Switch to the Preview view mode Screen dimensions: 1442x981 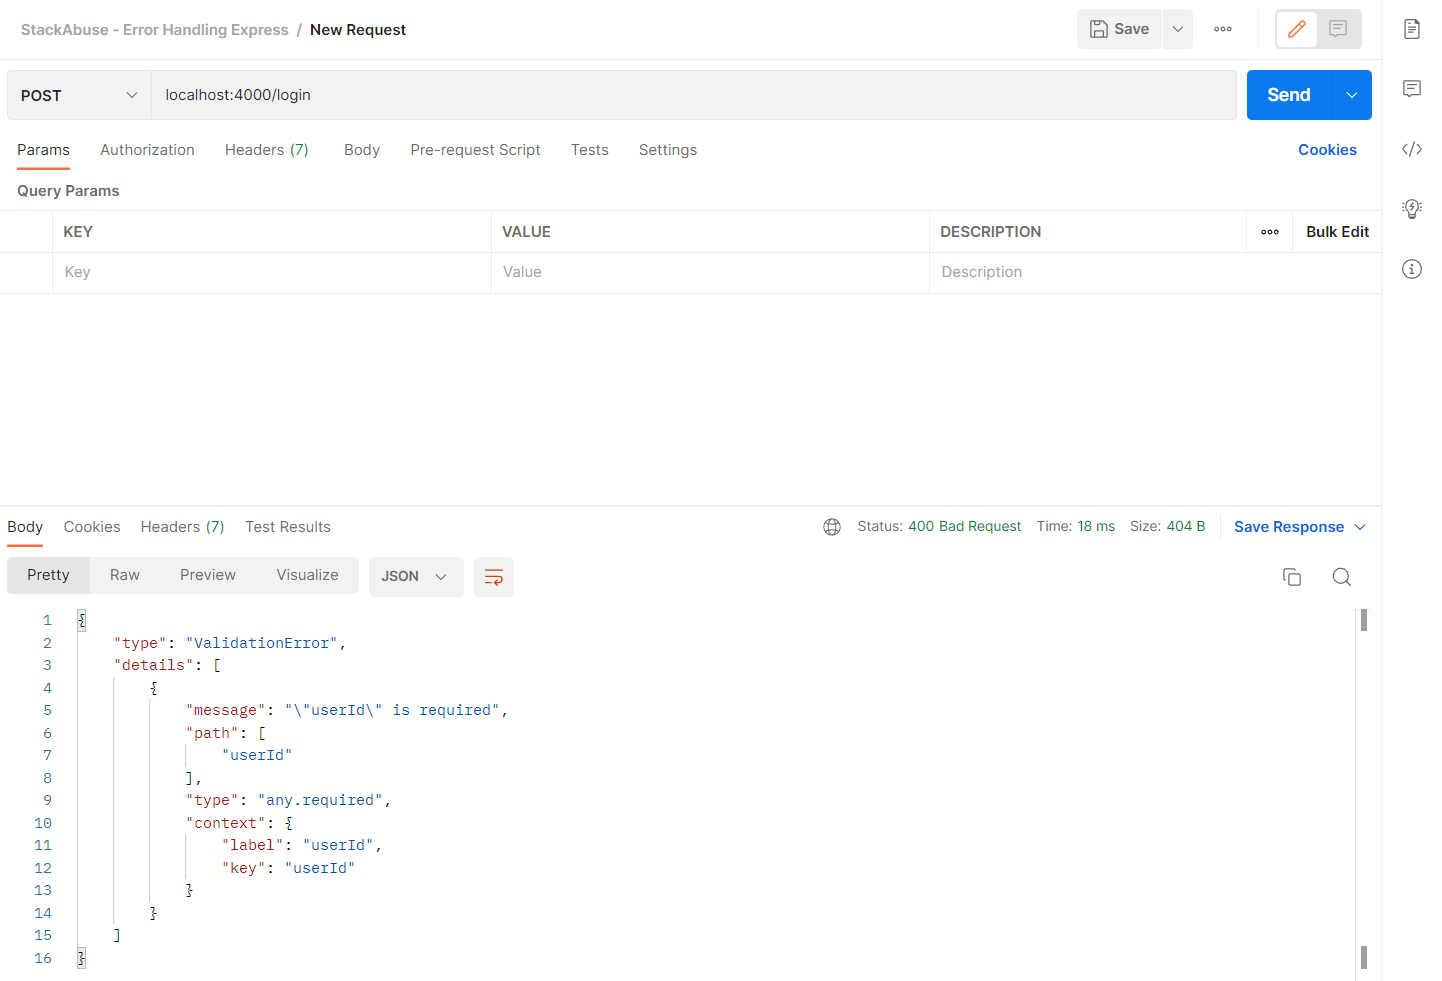pos(208,575)
